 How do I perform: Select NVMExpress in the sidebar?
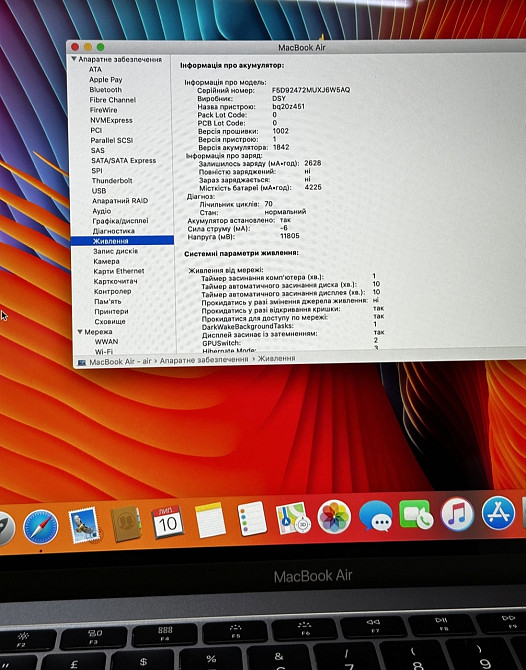click(111, 120)
